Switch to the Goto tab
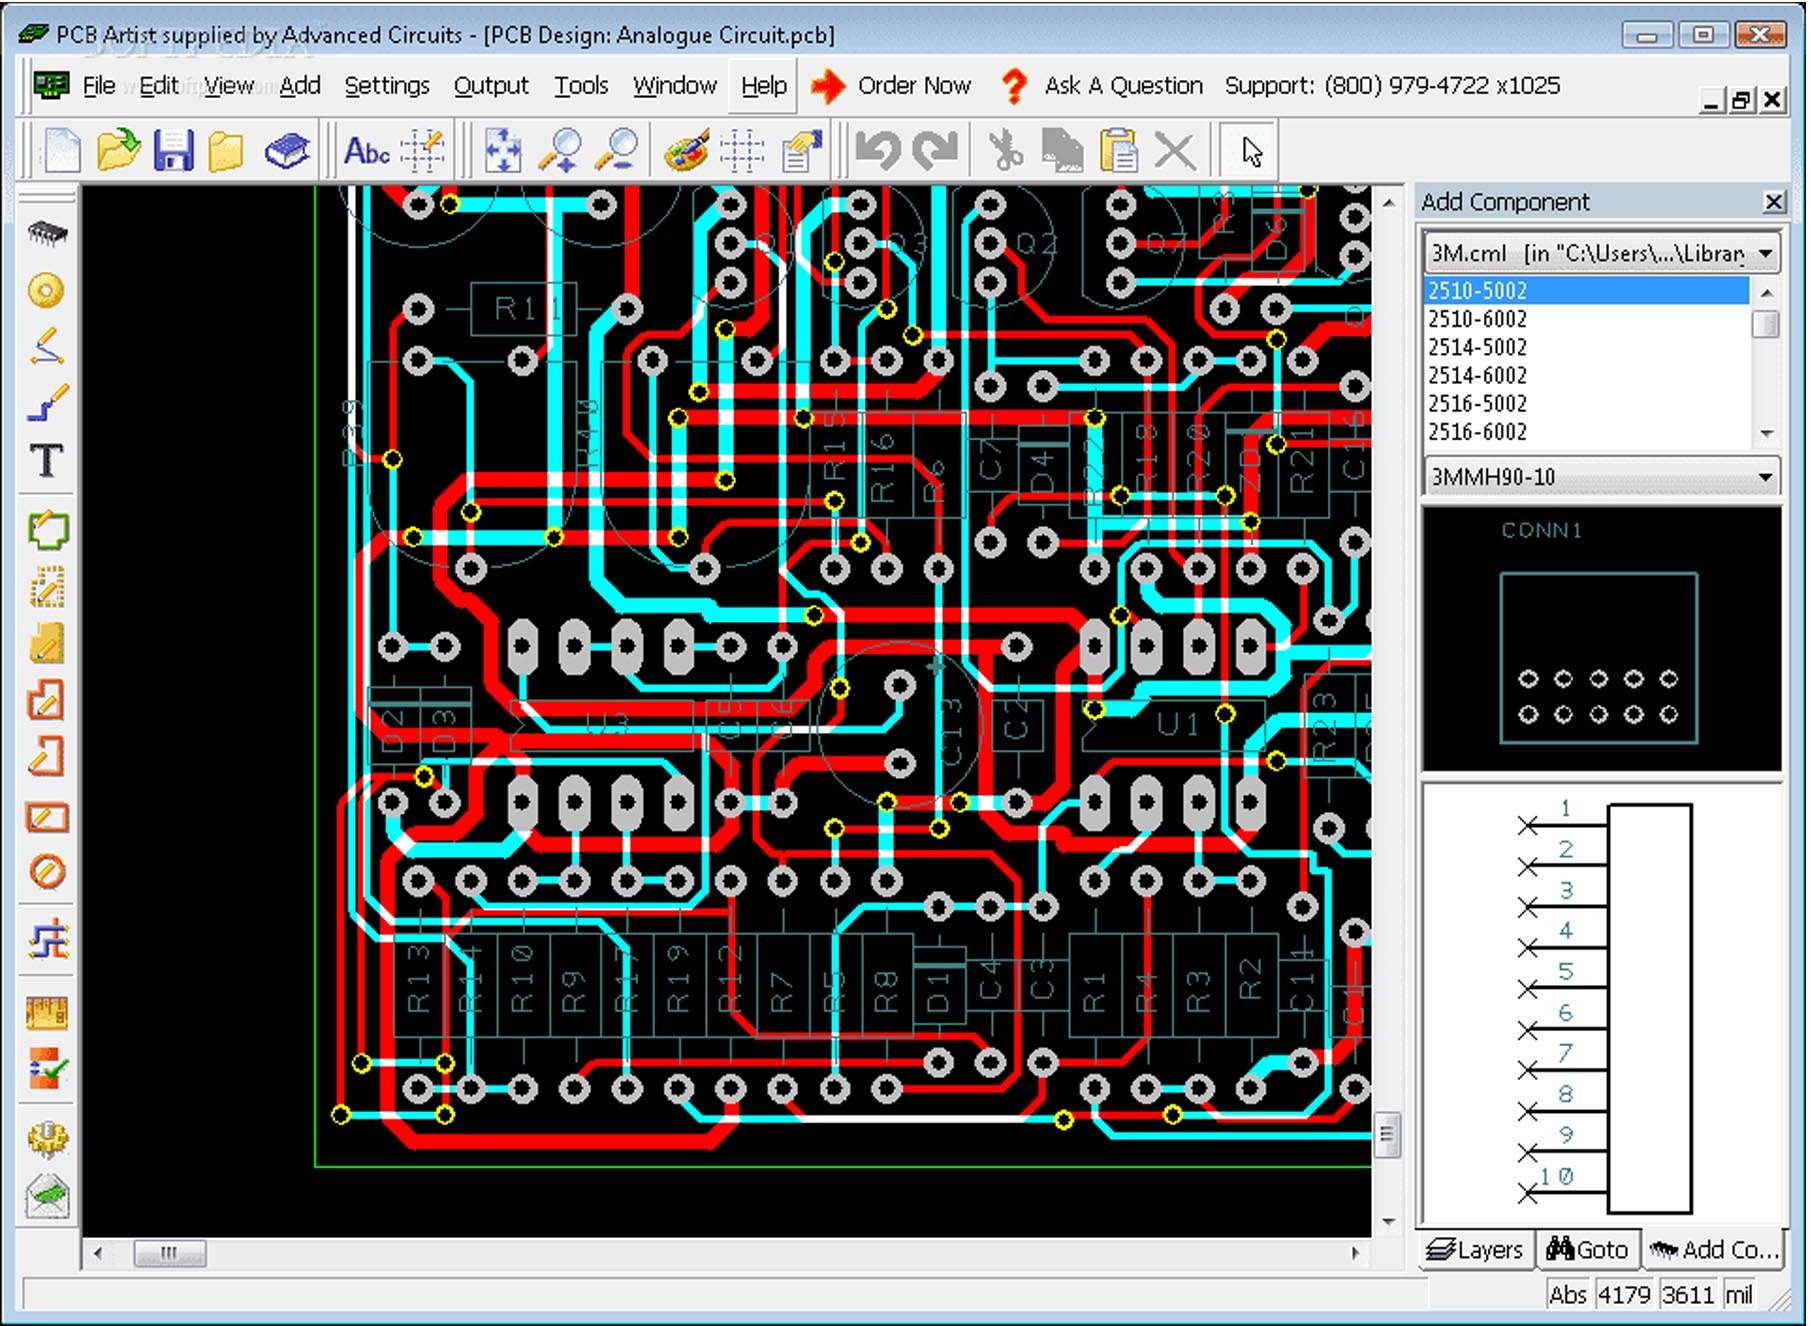1811x1326 pixels. (x=1588, y=1250)
